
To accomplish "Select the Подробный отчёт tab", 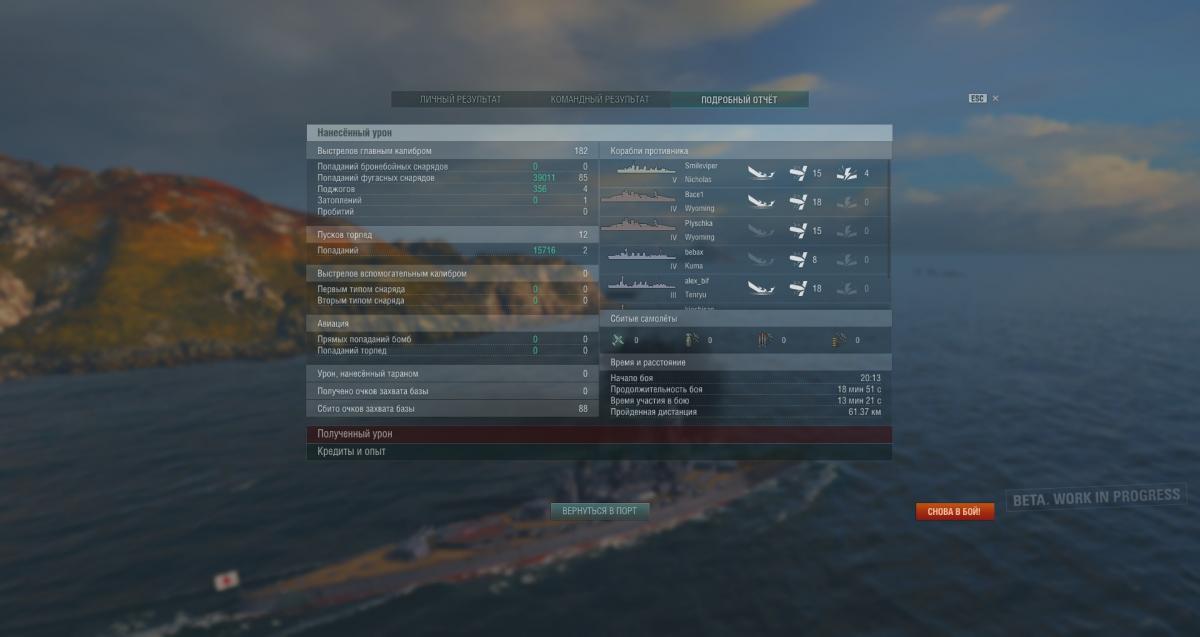I will (739, 100).
